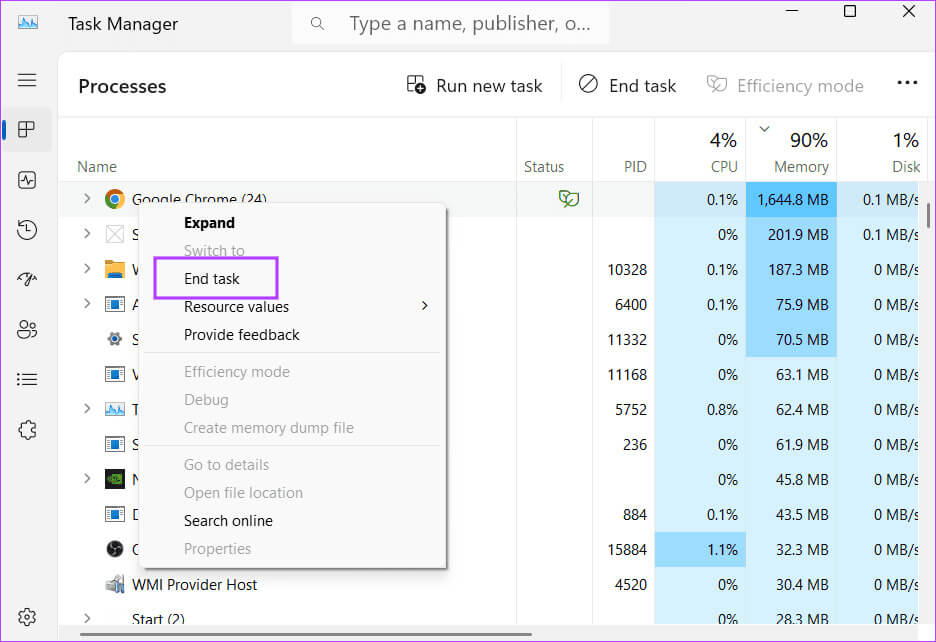
Task: Choose Provide feedback in context menu
Action: (242, 335)
